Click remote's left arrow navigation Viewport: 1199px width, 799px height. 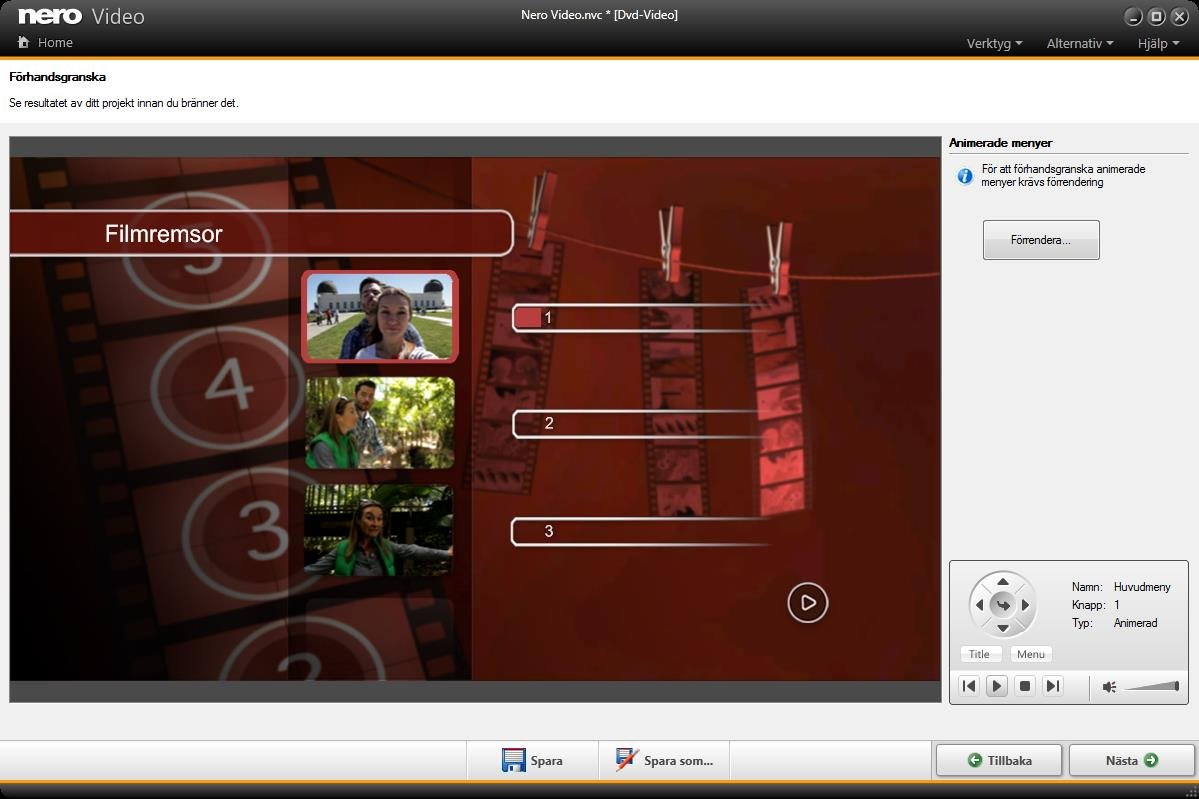[x=980, y=605]
